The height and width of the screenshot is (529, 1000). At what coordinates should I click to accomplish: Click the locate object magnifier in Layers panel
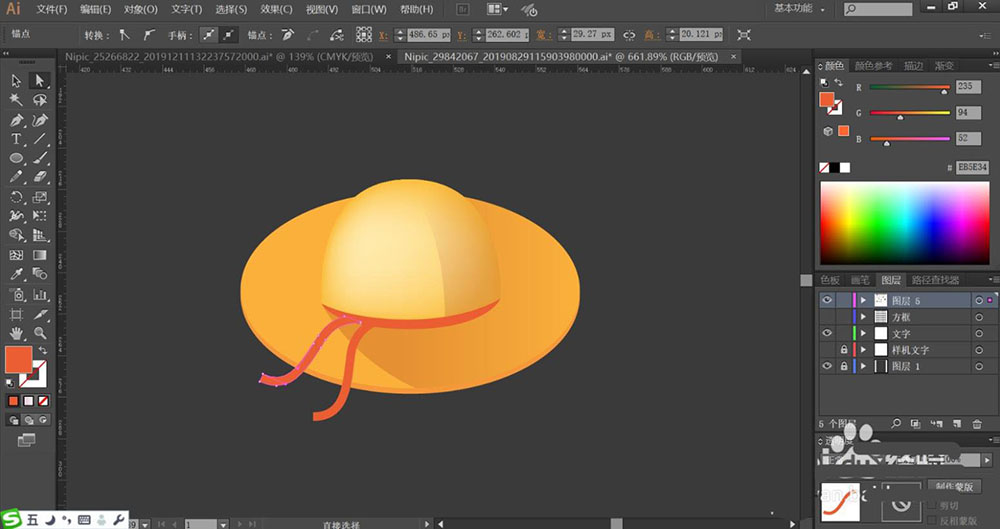coord(896,424)
